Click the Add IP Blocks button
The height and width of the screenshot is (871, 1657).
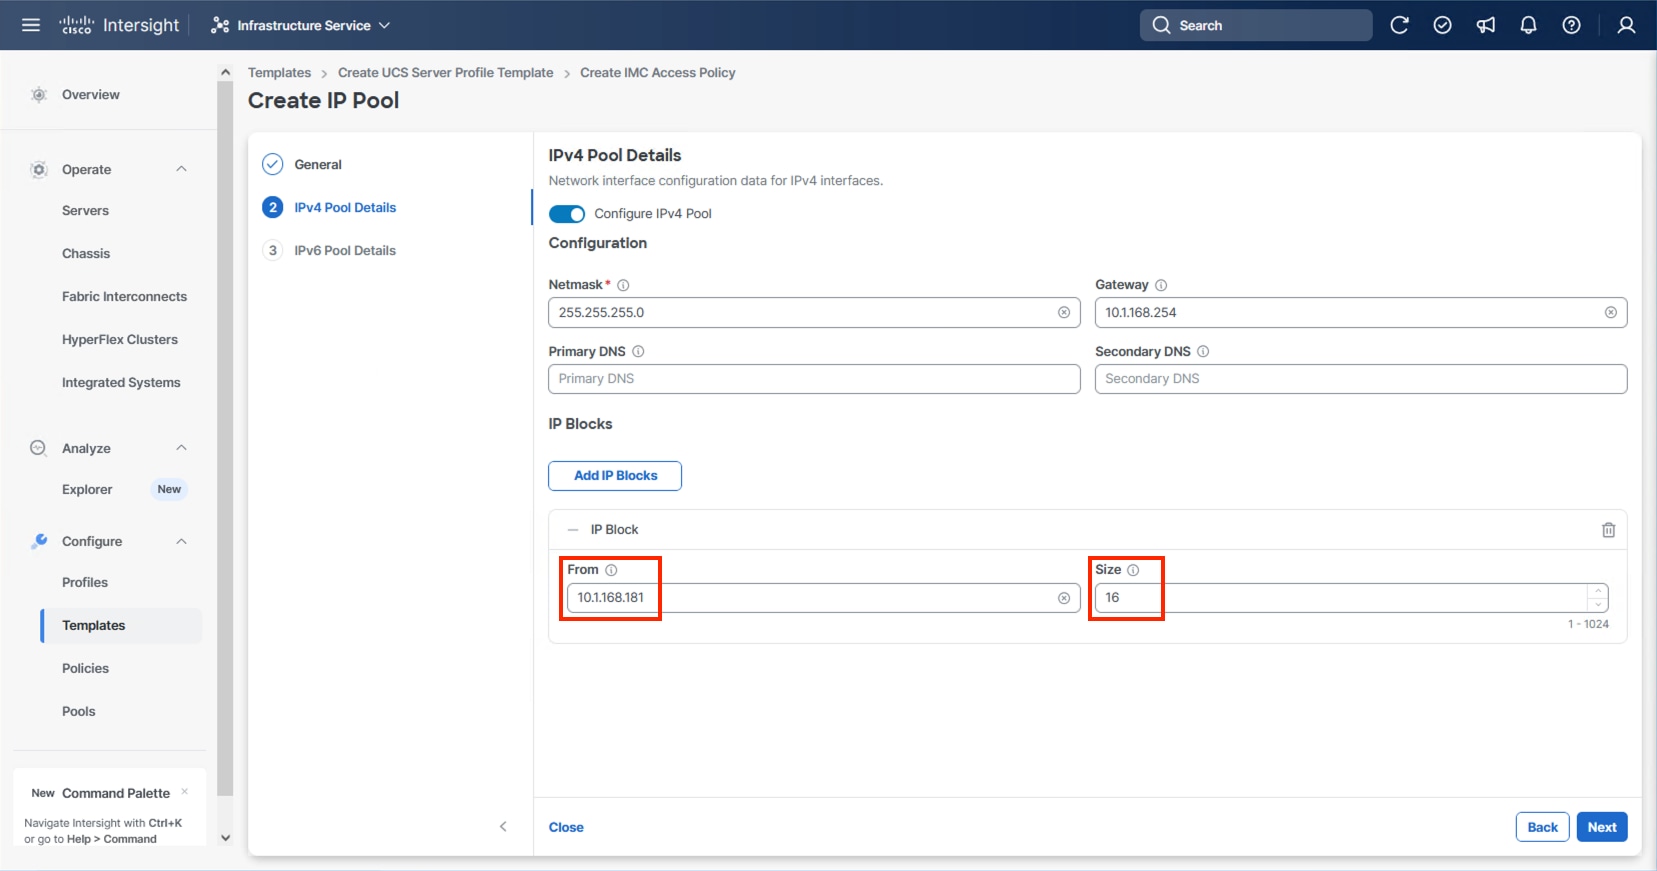[x=615, y=476]
